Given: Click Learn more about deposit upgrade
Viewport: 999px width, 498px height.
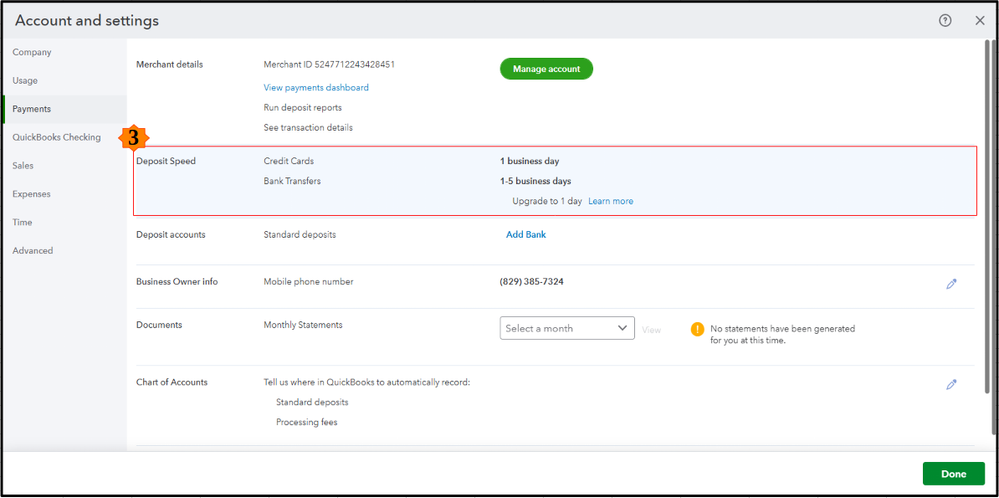Looking at the screenshot, I should tap(610, 201).
